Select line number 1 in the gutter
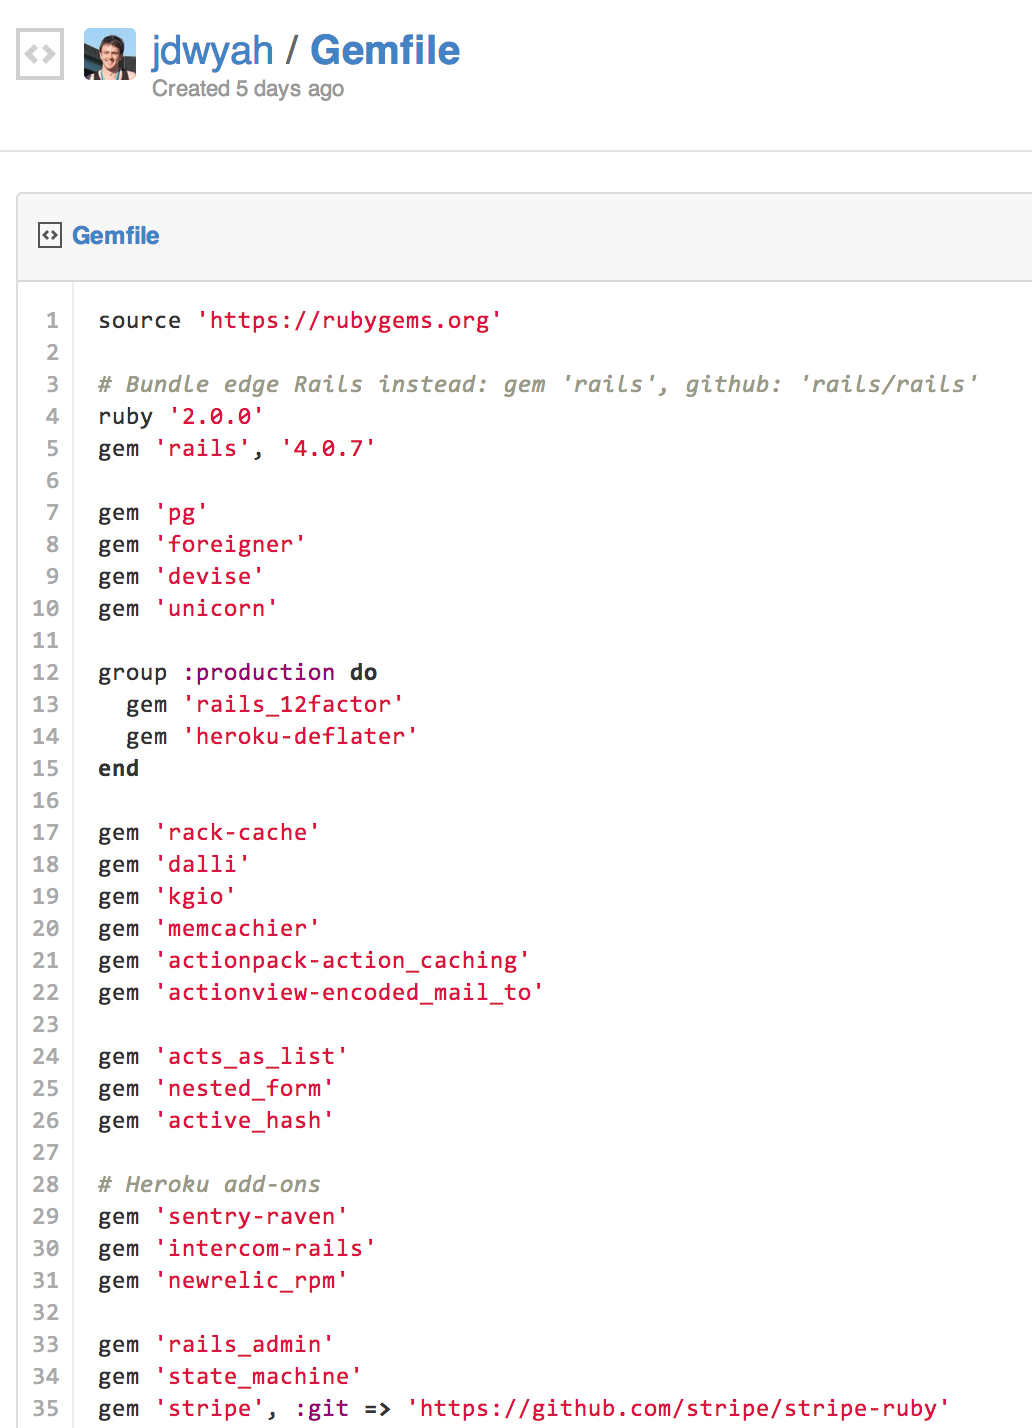This screenshot has height=1428, width=1032. [51, 320]
